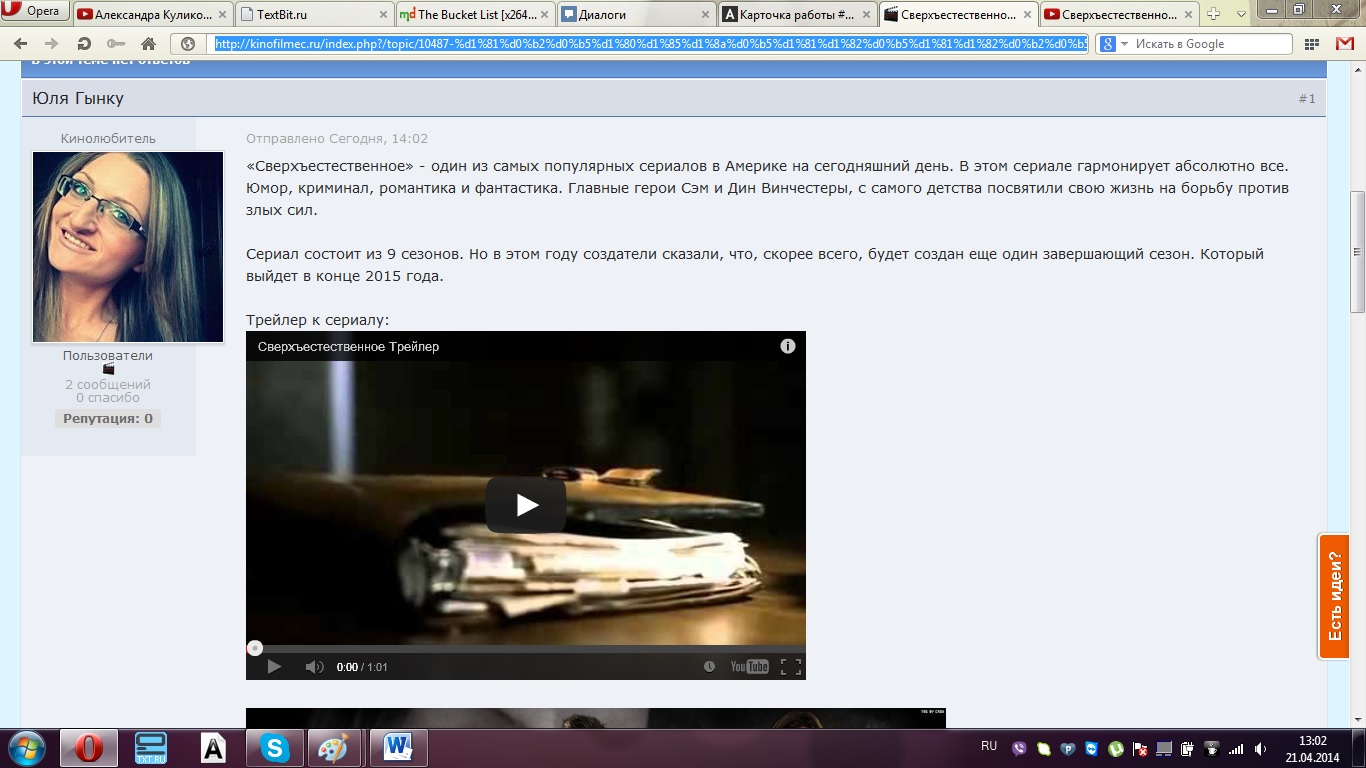Image resolution: width=1366 pixels, height=768 pixels.
Task: Open Viber from the system tray
Action: (x=1020, y=748)
